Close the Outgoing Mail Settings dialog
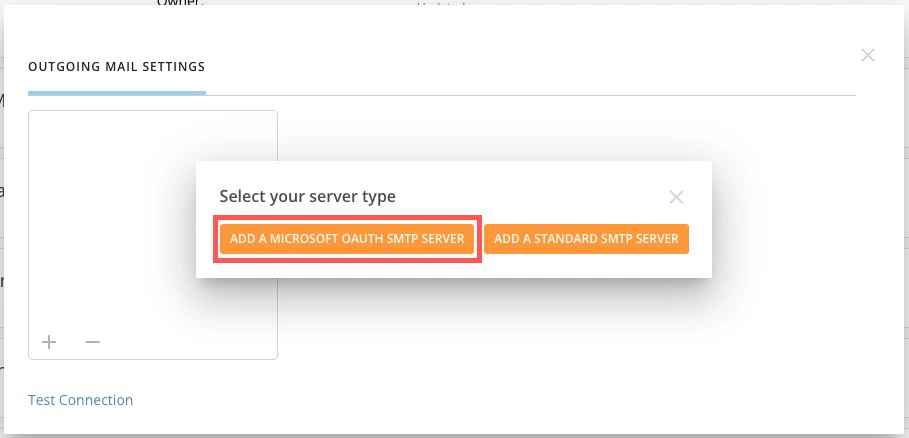The height and width of the screenshot is (438, 909). pos(867,55)
